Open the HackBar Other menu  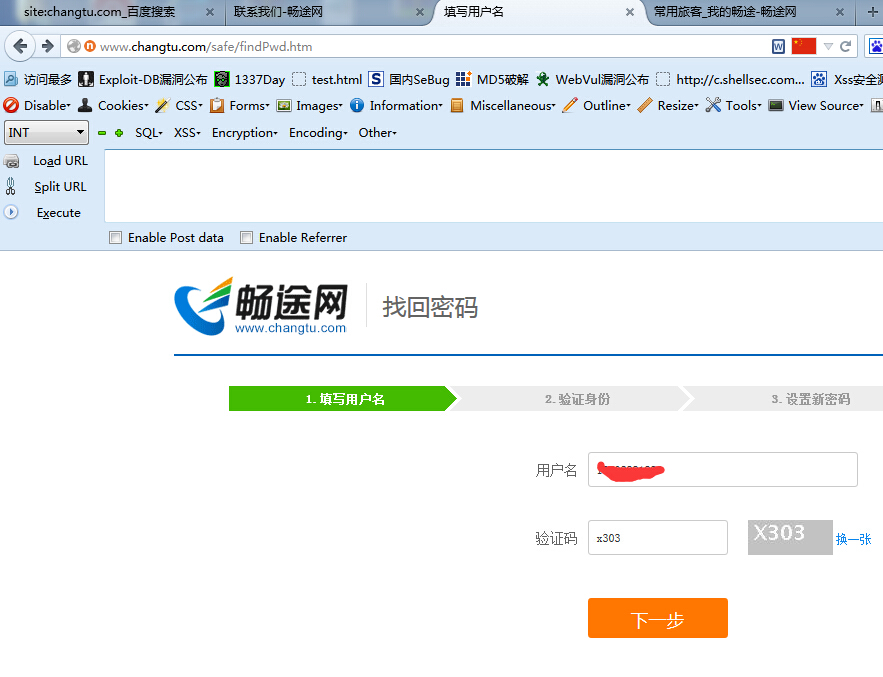(377, 133)
